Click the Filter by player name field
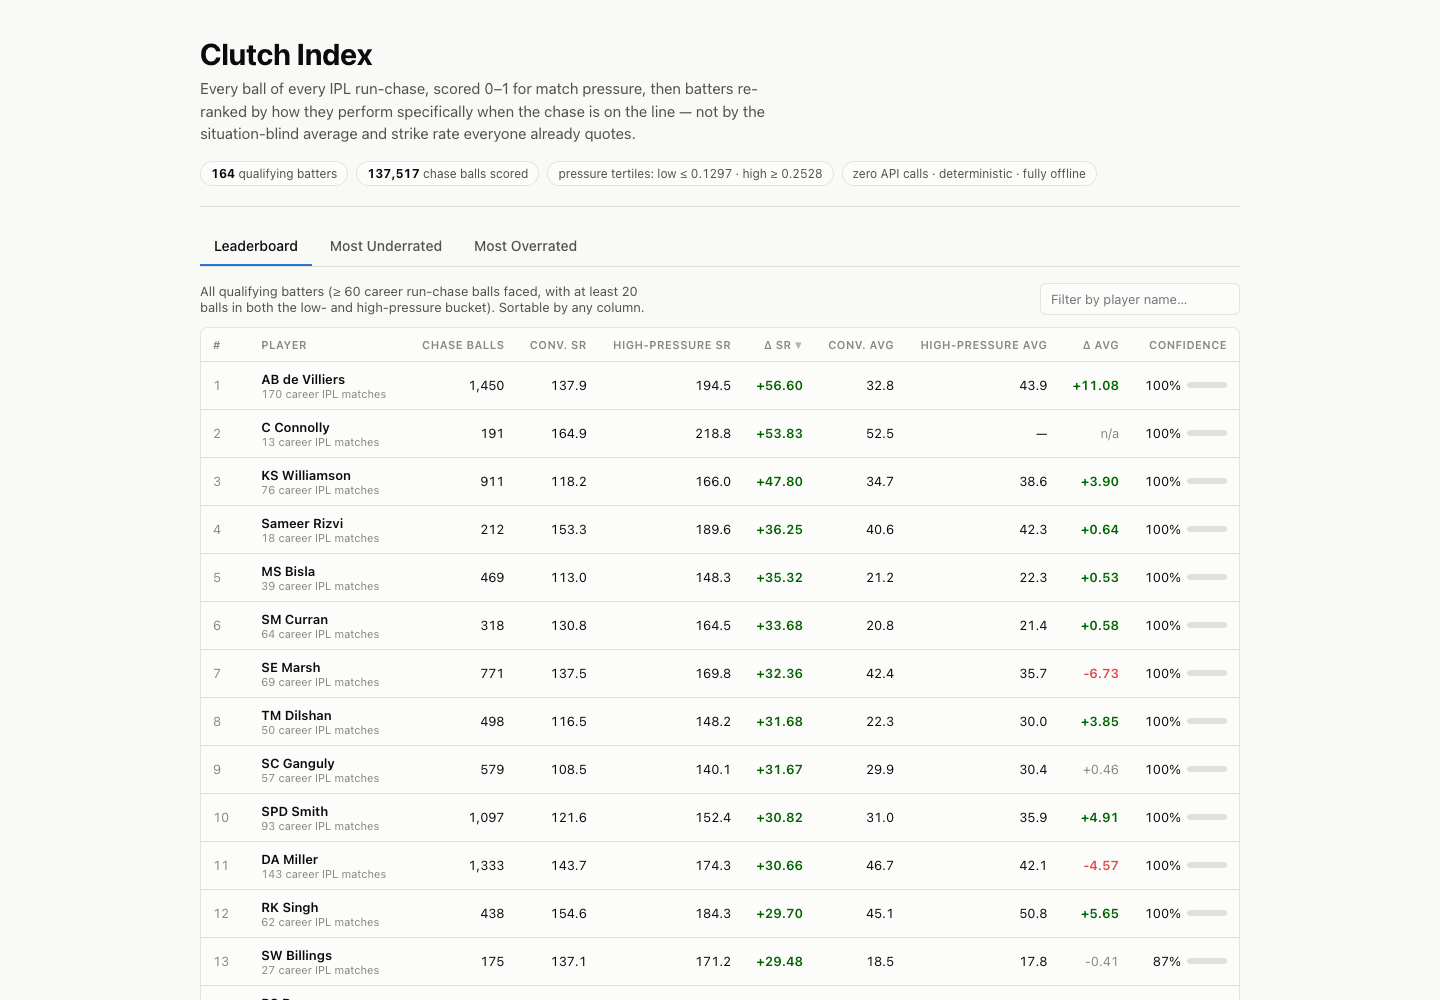 [x=1139, y=299]
